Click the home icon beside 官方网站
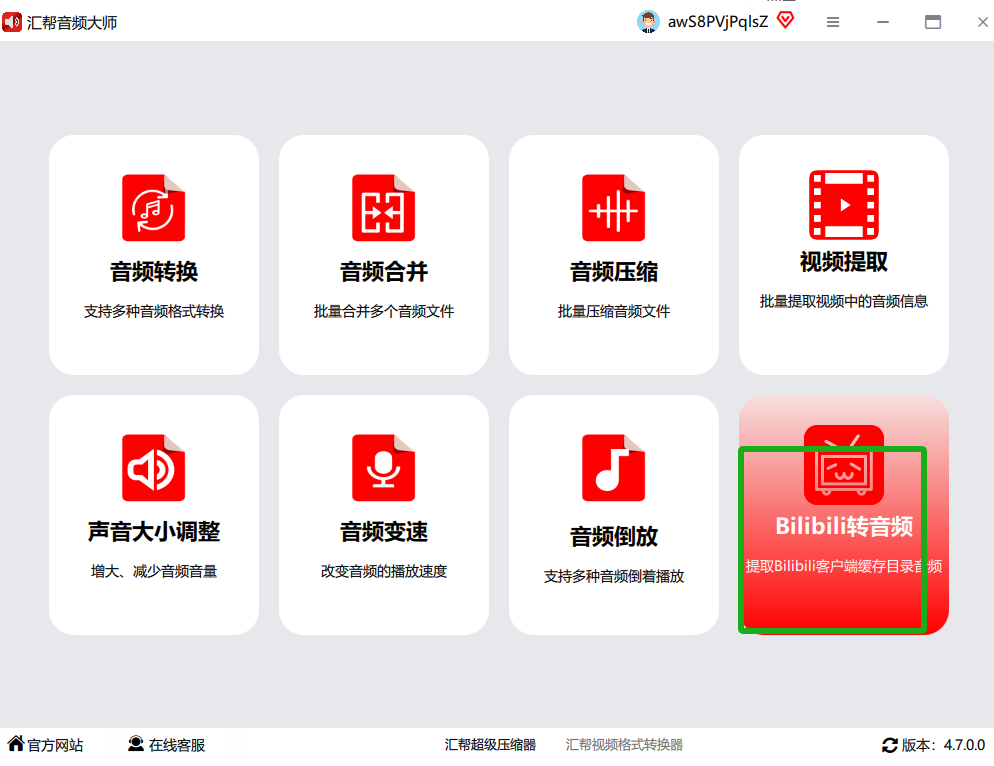Viewport: 994px width, 766px height. [x=16, y=743]
